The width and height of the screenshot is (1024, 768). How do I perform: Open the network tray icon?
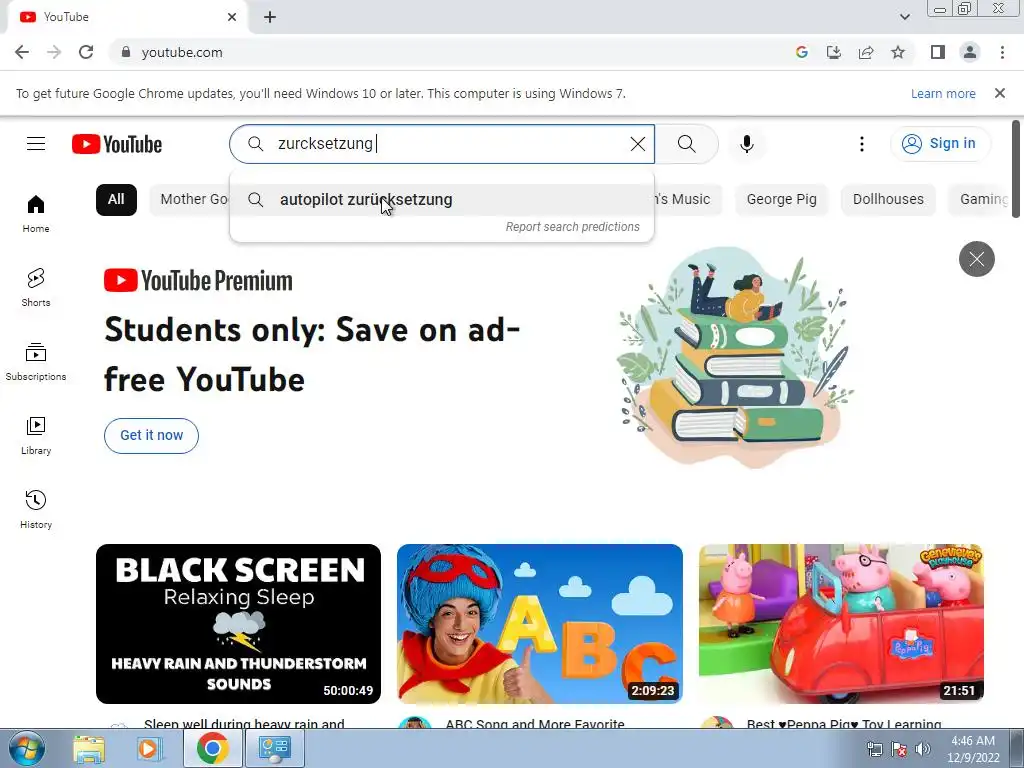pos(875,749)
